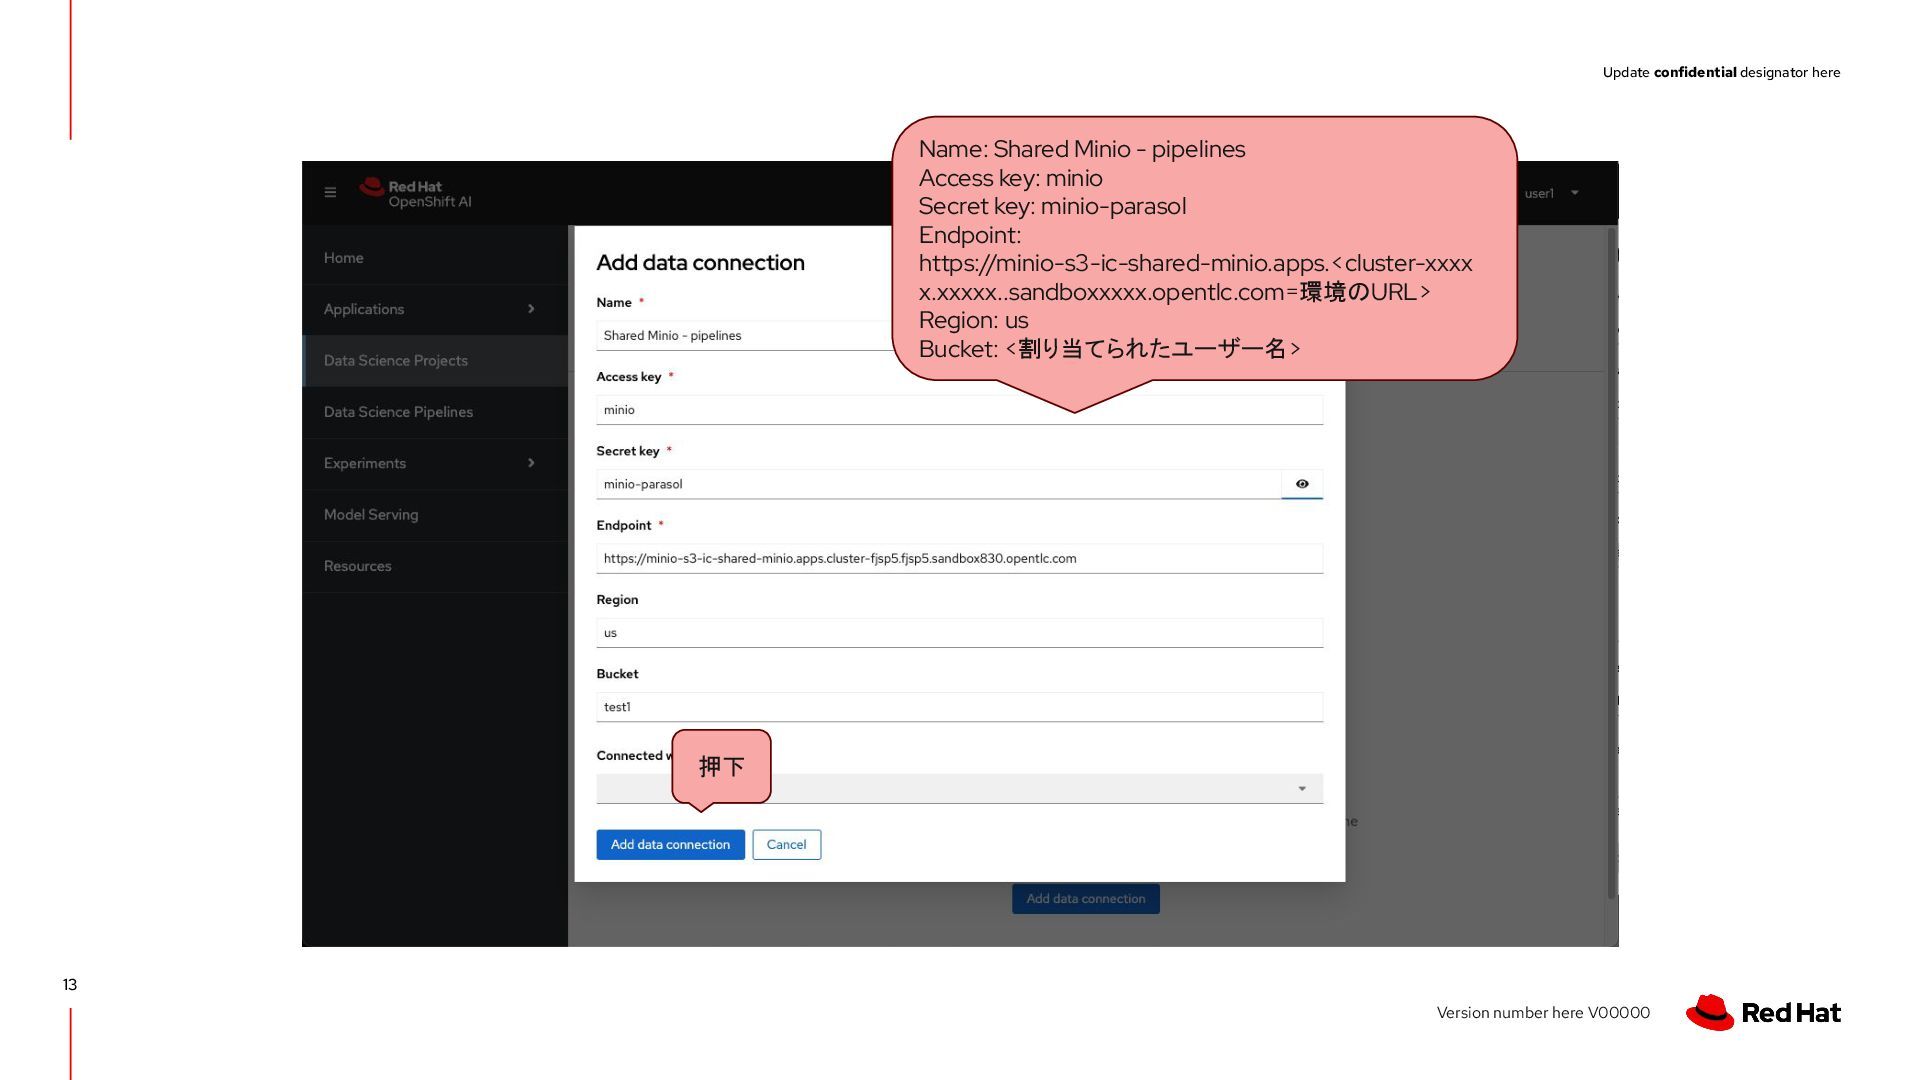Open Model Serving in sidebar
The image size is (1920, 1080).
[435, 515]
